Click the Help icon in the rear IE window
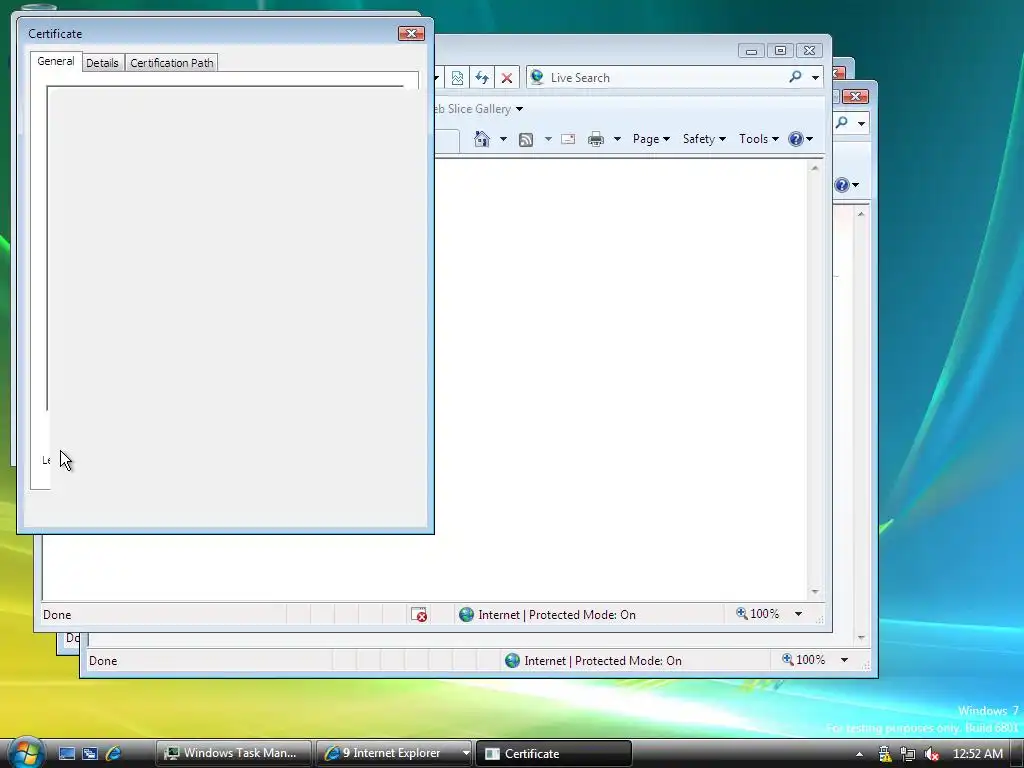Image resolution: width=1024 pixels, height=768 pixels. tap(842, 185)
